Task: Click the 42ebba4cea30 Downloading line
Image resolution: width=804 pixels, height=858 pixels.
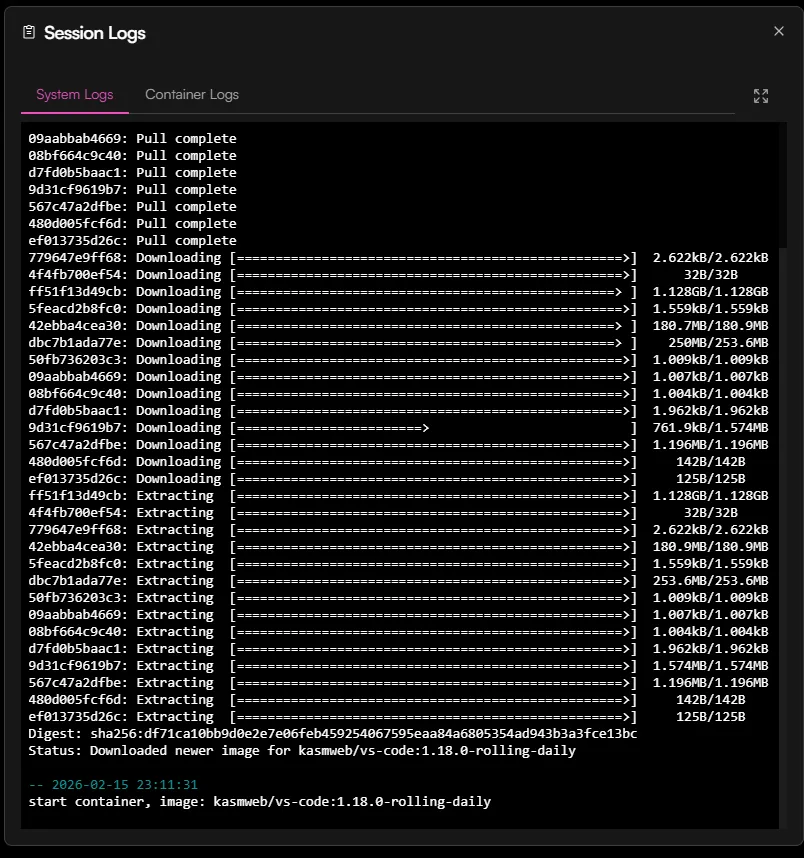Action: tap(398, 325)
